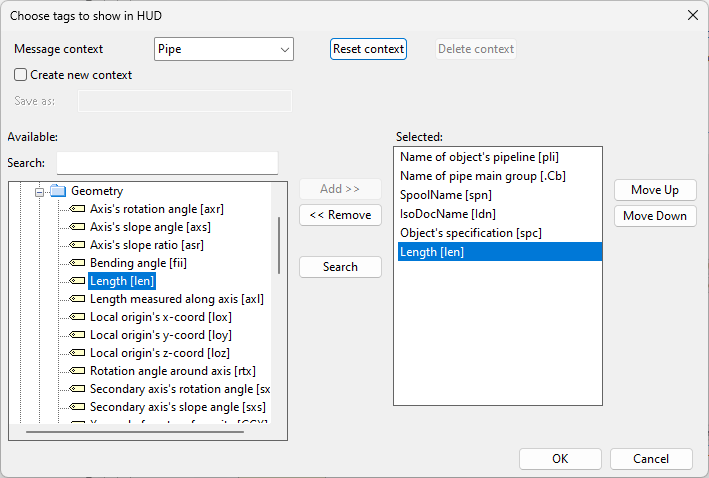The width and height of the screenshot is (709, 478).
Task: Click tag icon for Rotation angle around axis
Action: [x=78, y=371]
